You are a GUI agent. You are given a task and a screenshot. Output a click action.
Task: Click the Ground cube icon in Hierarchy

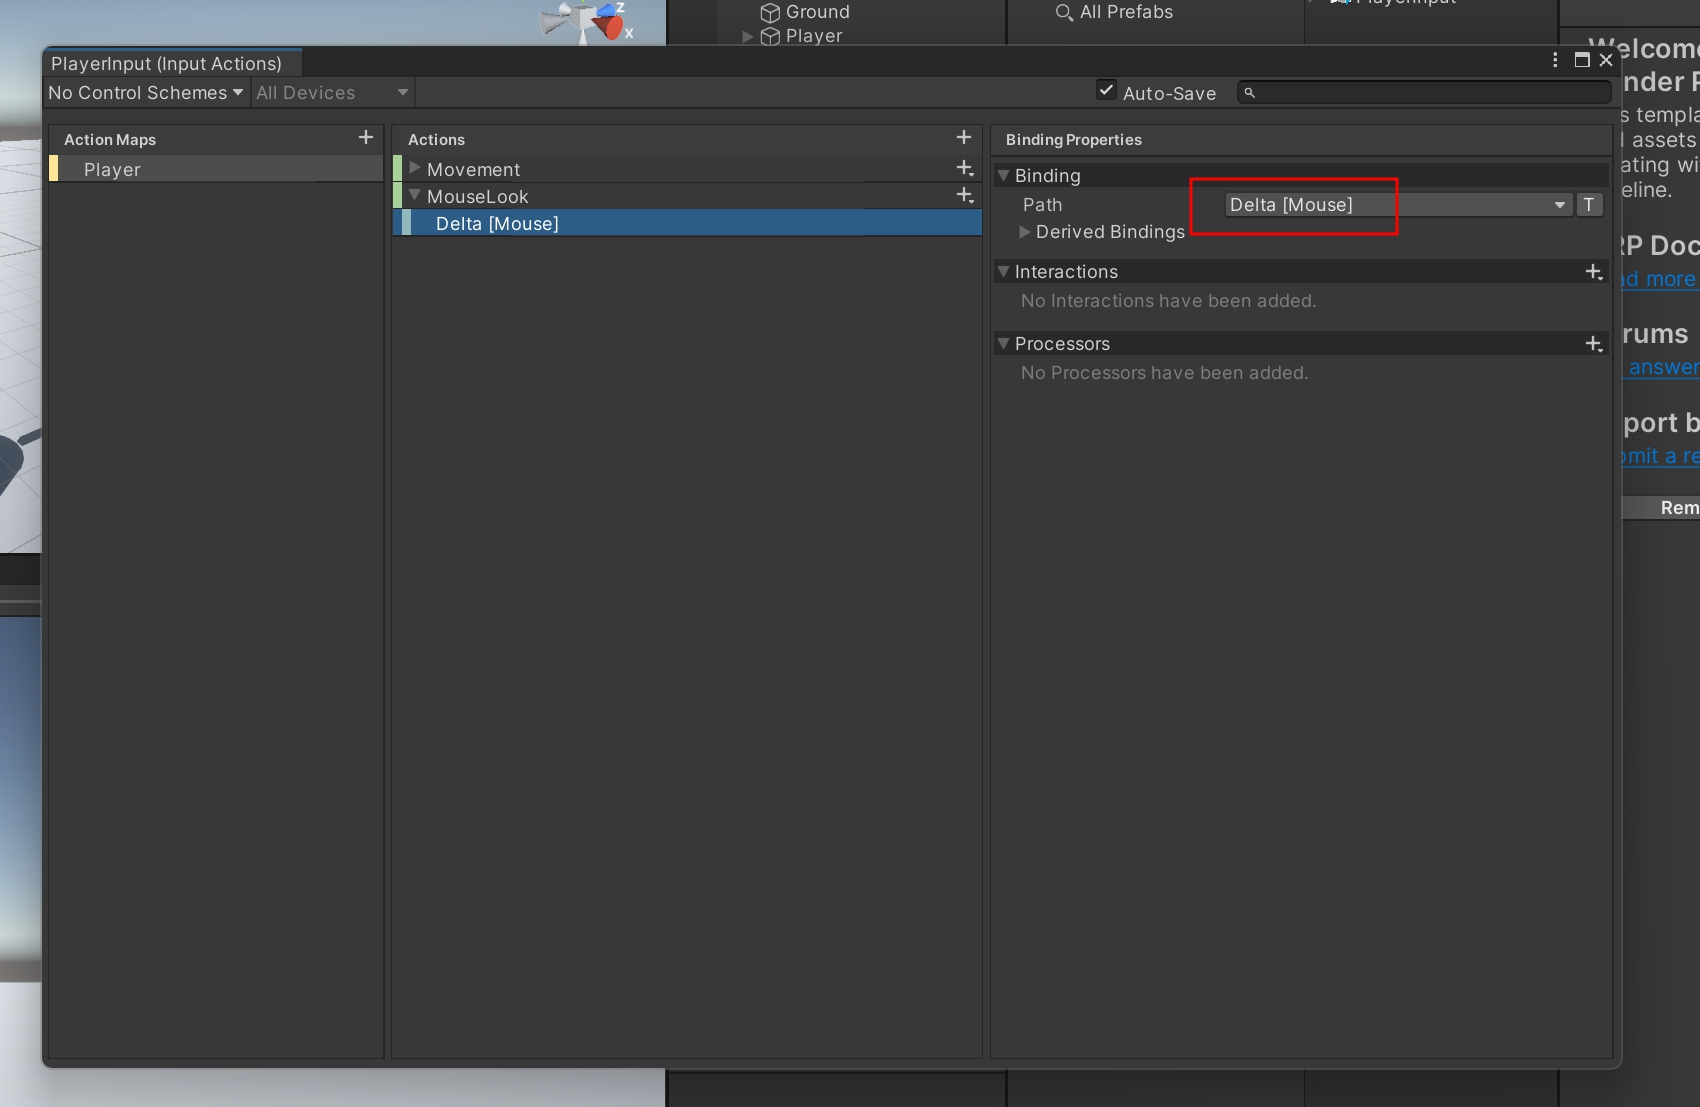pyautogui.click(x=770, y=12)
